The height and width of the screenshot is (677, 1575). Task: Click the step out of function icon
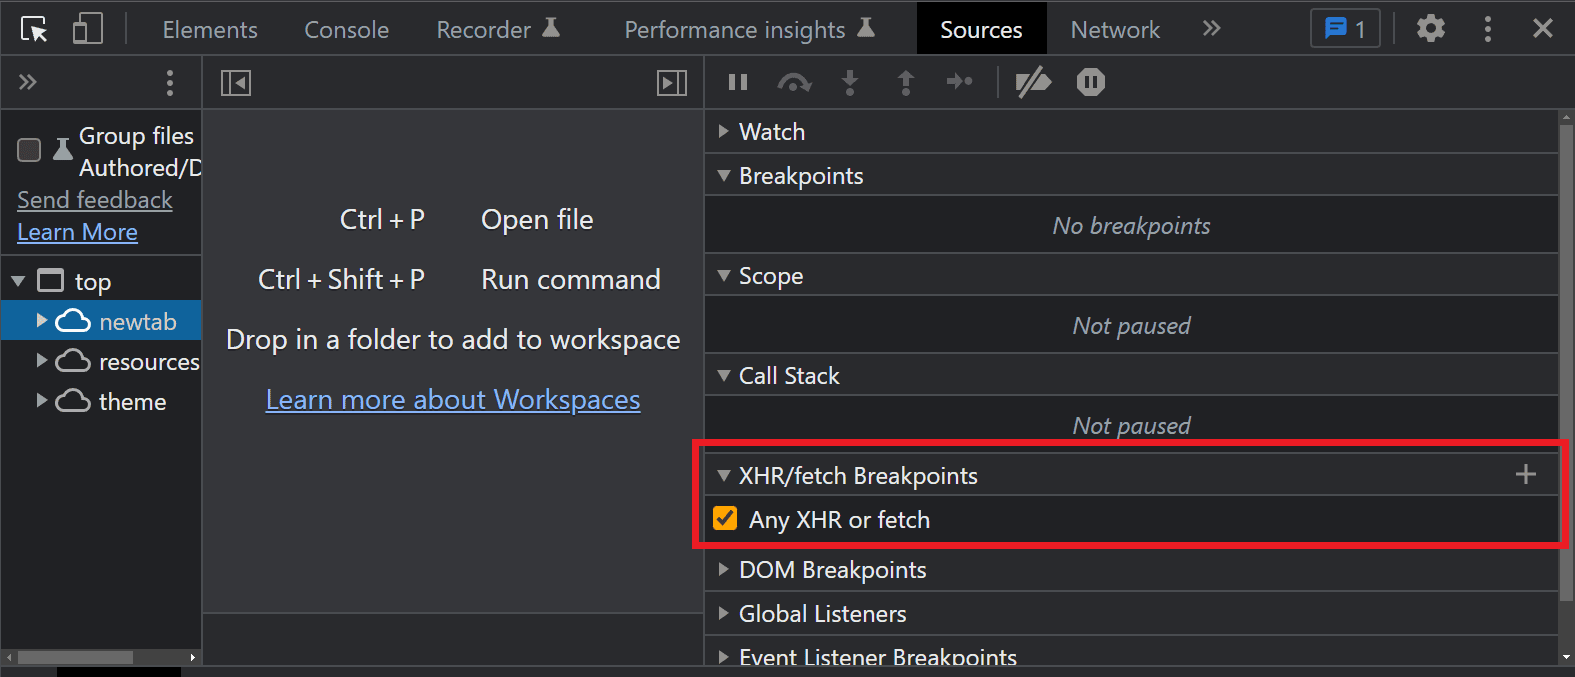(906, 82)
